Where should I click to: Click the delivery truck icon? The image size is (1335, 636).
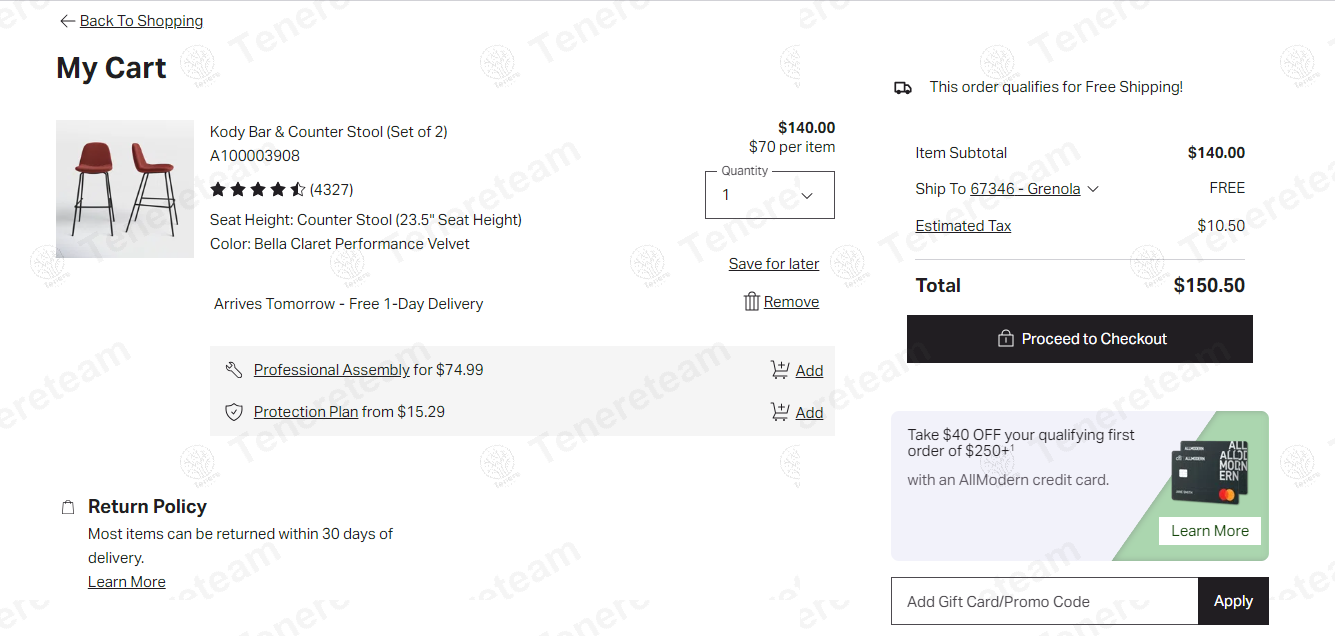tap(903, 88)
